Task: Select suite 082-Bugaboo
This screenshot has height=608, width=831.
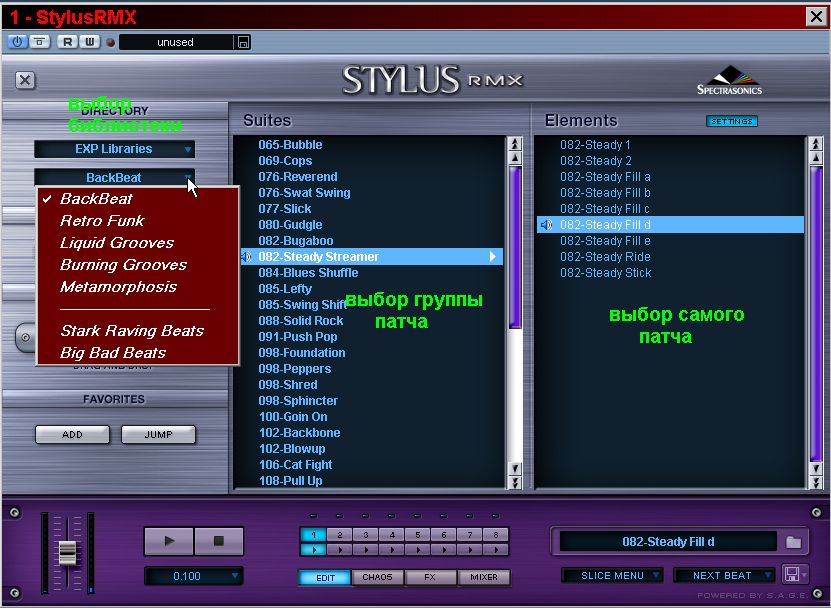Action: pos(296,241)
